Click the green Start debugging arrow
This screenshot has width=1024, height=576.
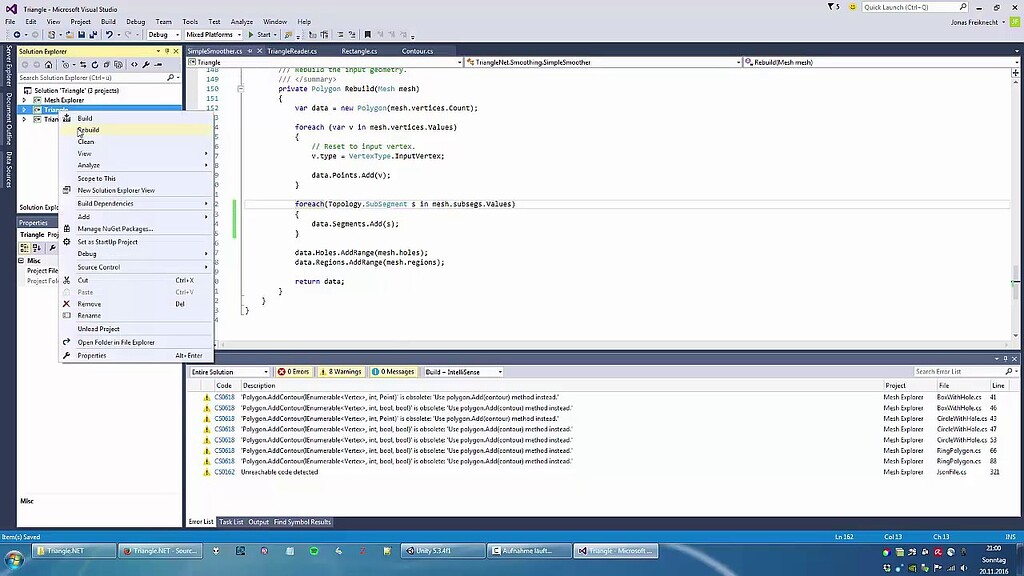coord(250,34)
